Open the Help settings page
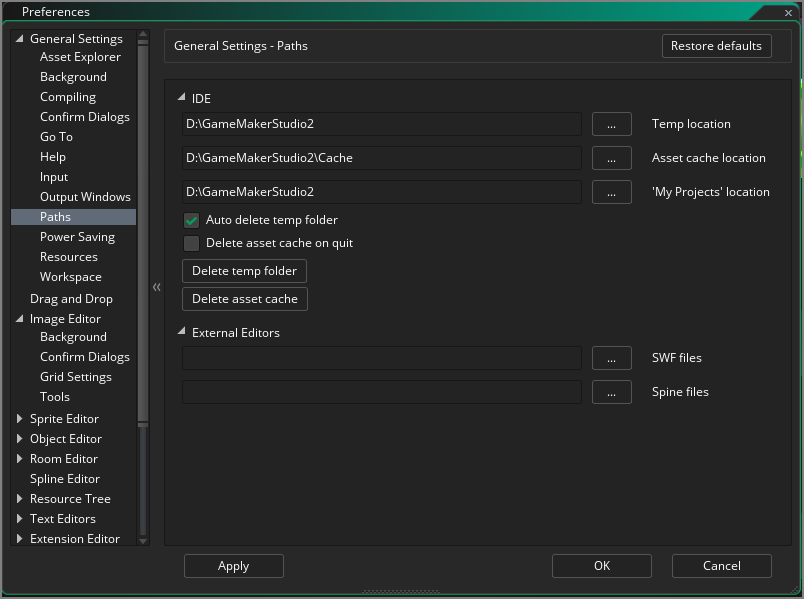Screen dimensions: 804x599 click(x=53, y=157)
